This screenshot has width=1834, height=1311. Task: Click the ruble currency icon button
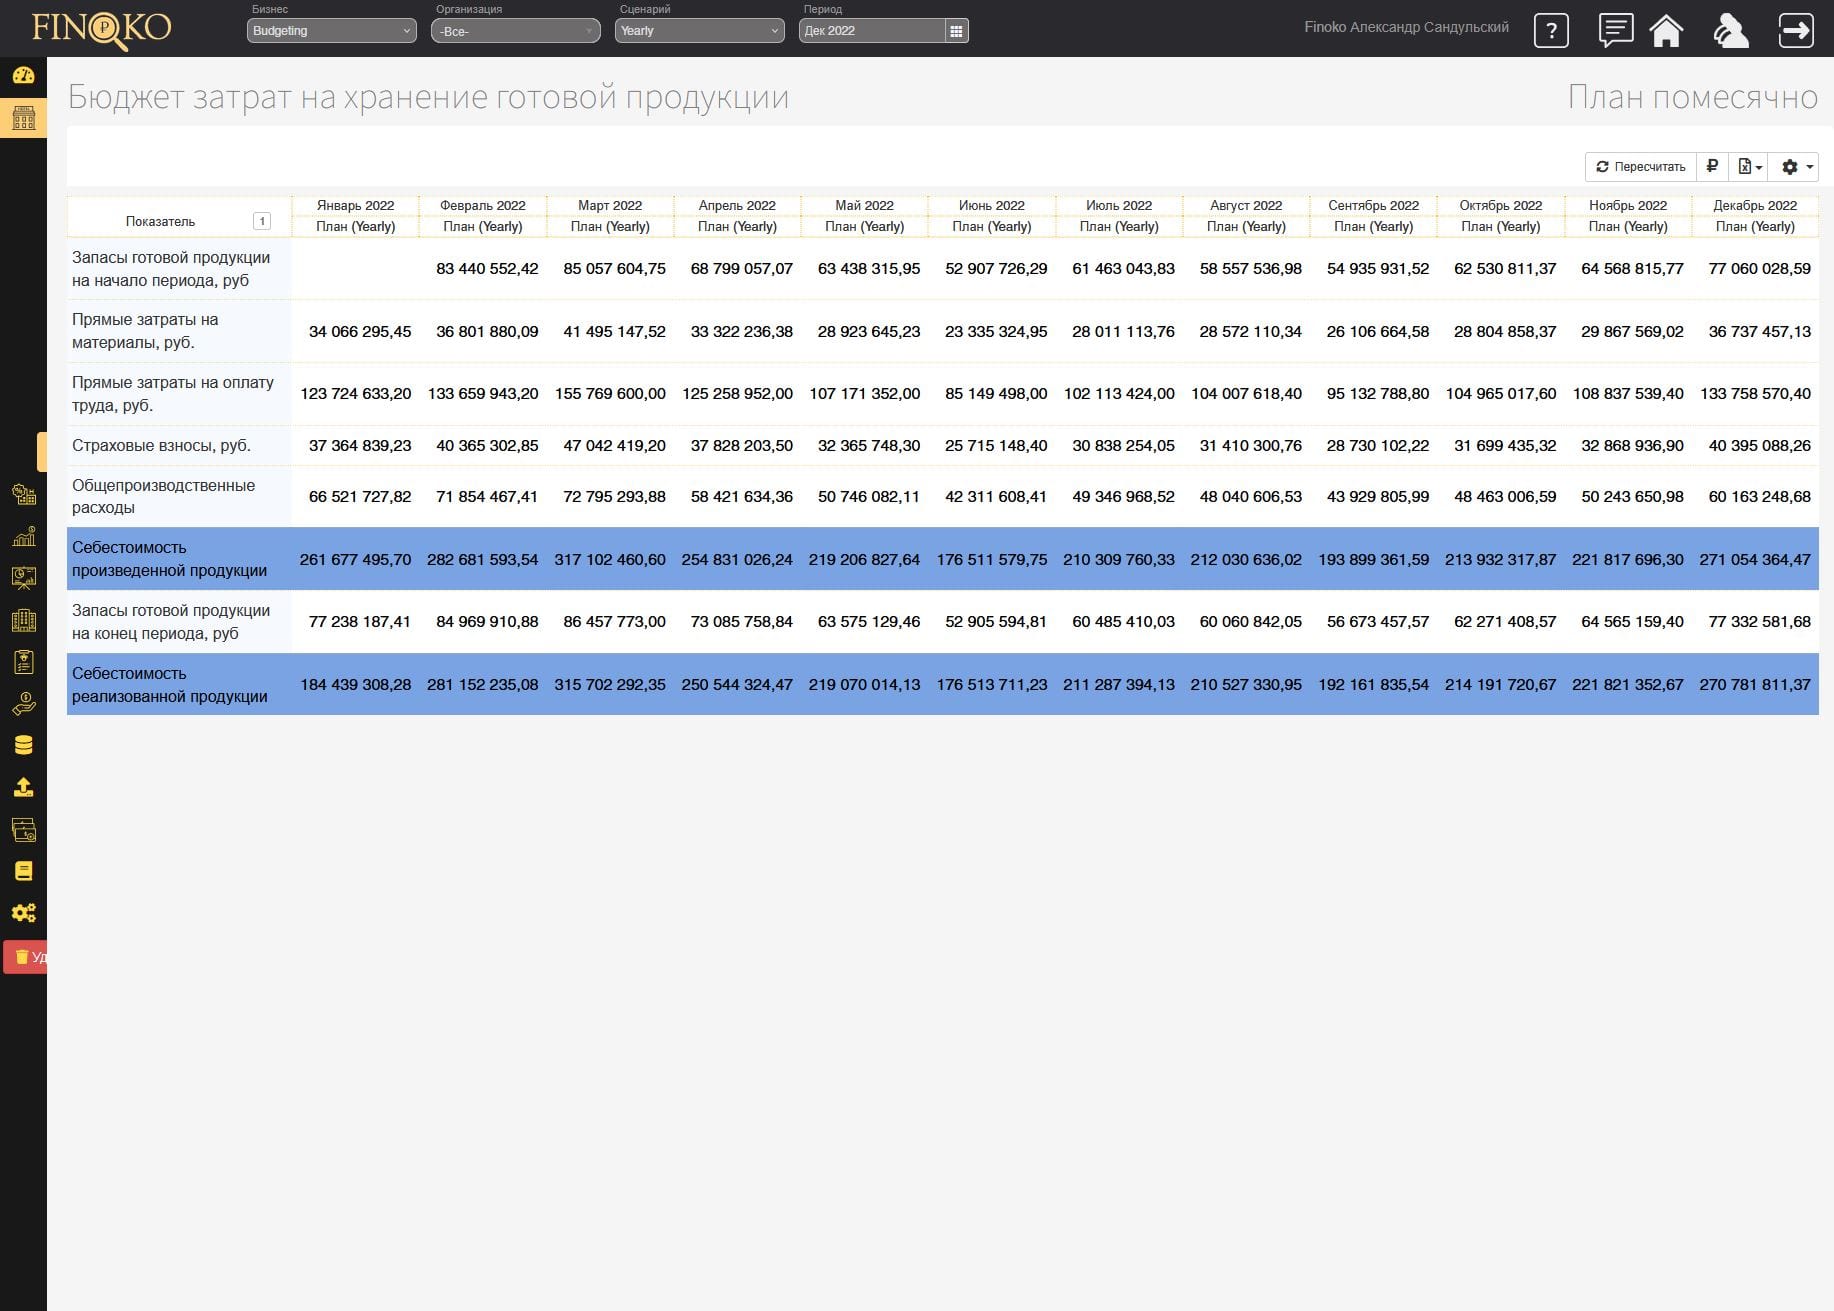[1712, 167]
